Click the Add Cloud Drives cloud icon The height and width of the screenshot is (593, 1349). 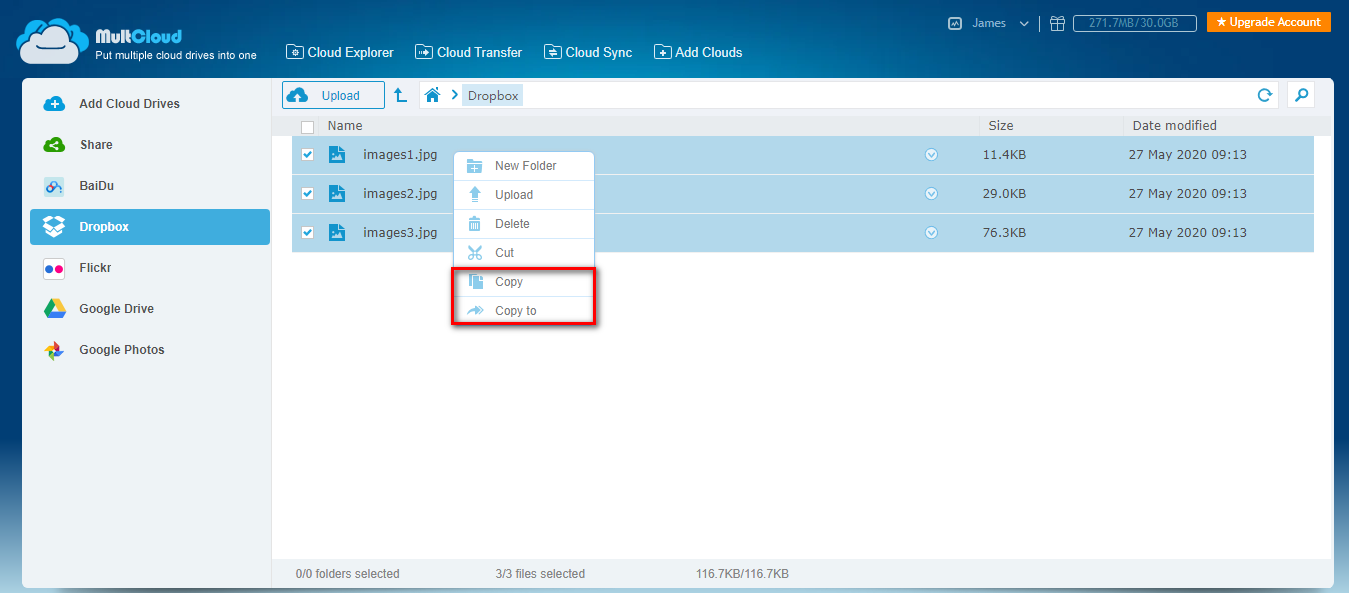pyautogui.click(x=54, y=104)
